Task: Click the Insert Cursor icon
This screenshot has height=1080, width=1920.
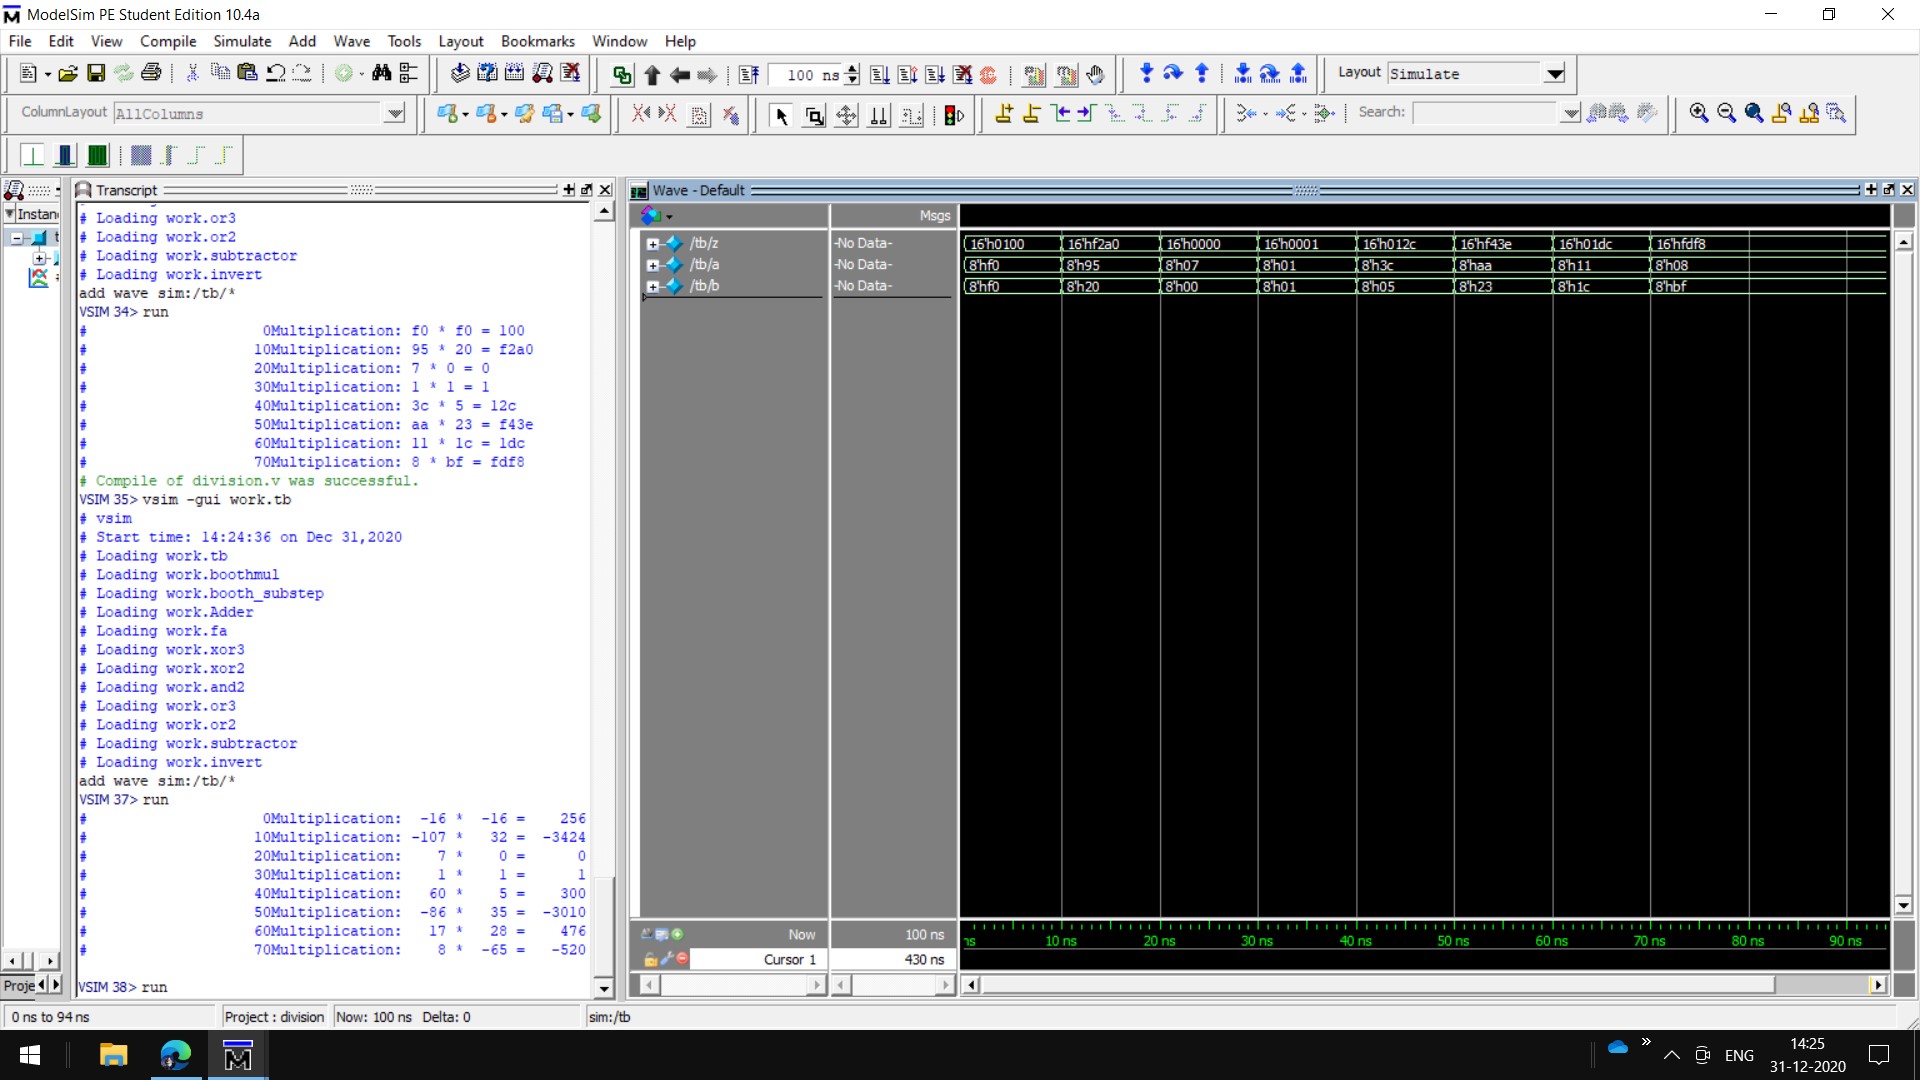Action: [1004, 114]
